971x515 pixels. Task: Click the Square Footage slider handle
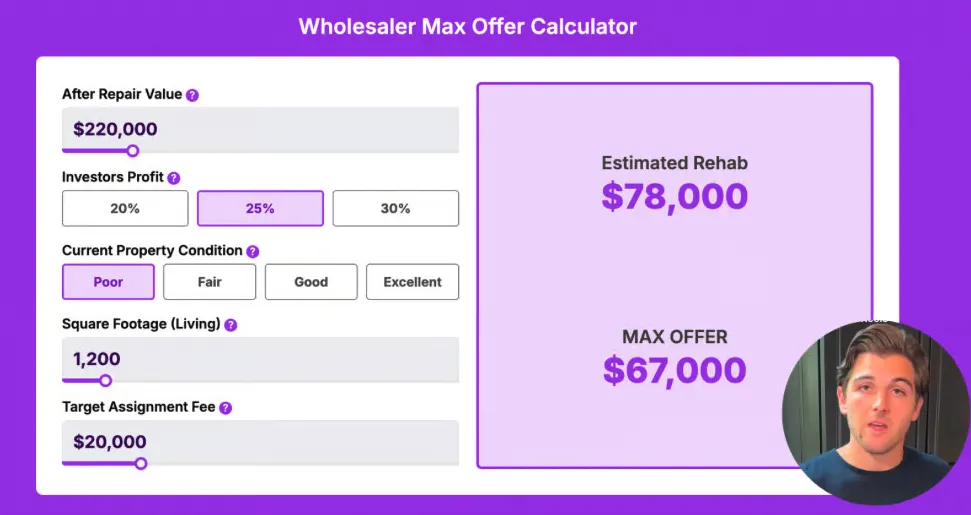coord(106,380)
